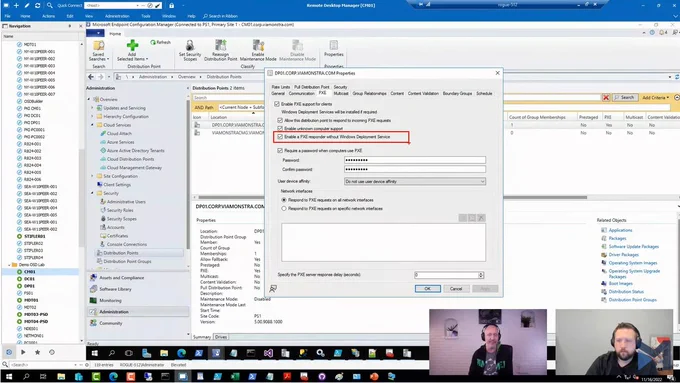Open the host Windows Start button
680x383 pixels.
(x=9, y=376)
